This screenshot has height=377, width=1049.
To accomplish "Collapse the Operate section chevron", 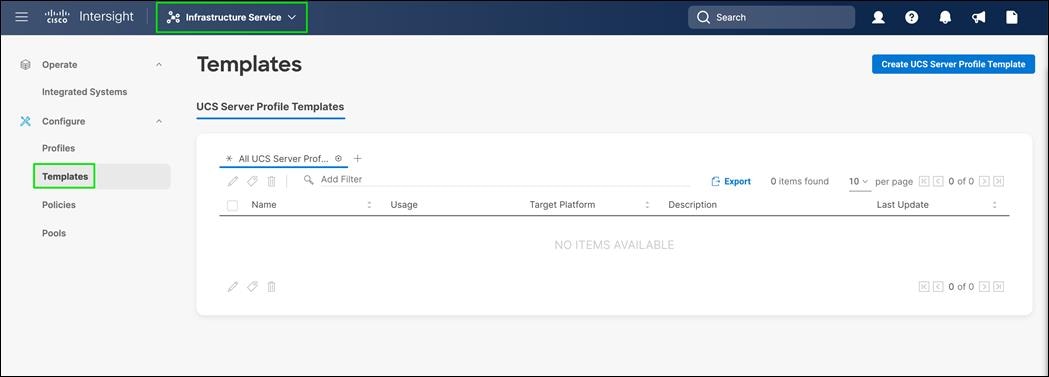I will (159, 65).
